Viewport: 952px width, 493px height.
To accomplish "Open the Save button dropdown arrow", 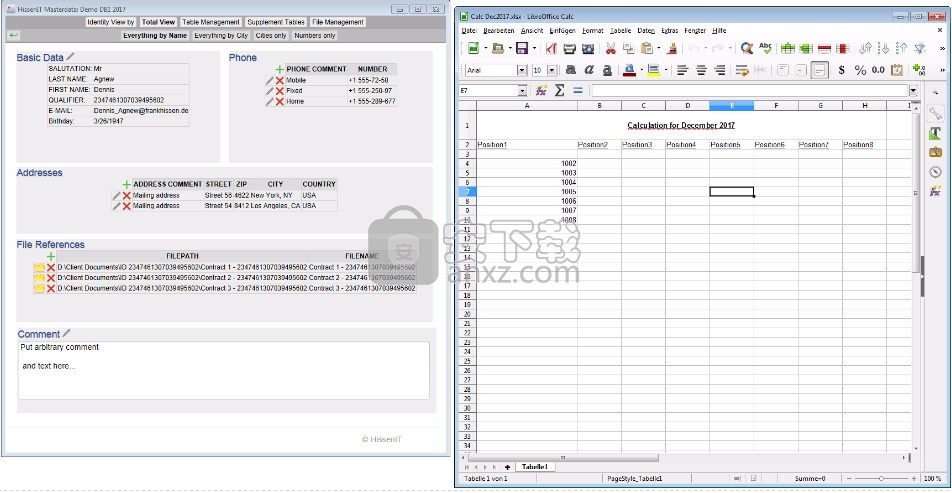I will point(534,49).
